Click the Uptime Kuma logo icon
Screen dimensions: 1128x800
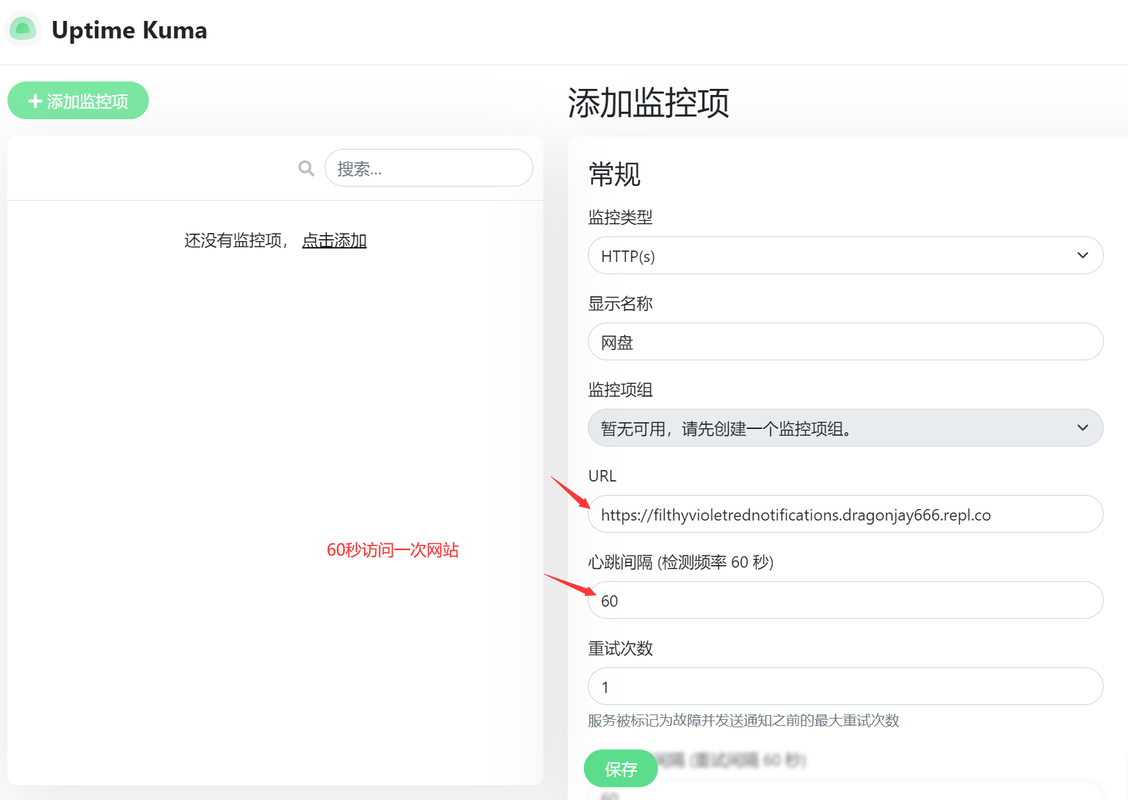point(23,29)
